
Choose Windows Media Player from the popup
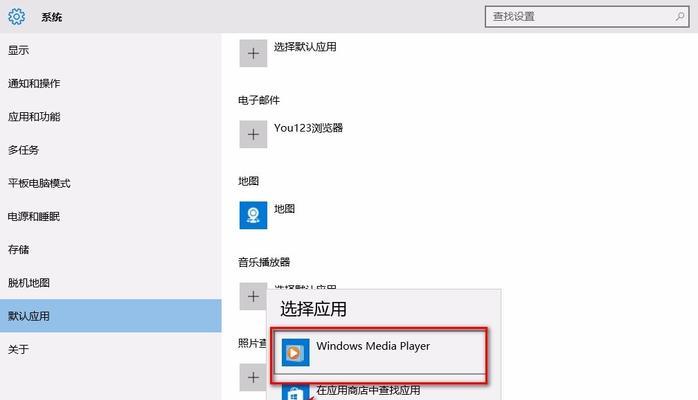[x=378, y=352]
